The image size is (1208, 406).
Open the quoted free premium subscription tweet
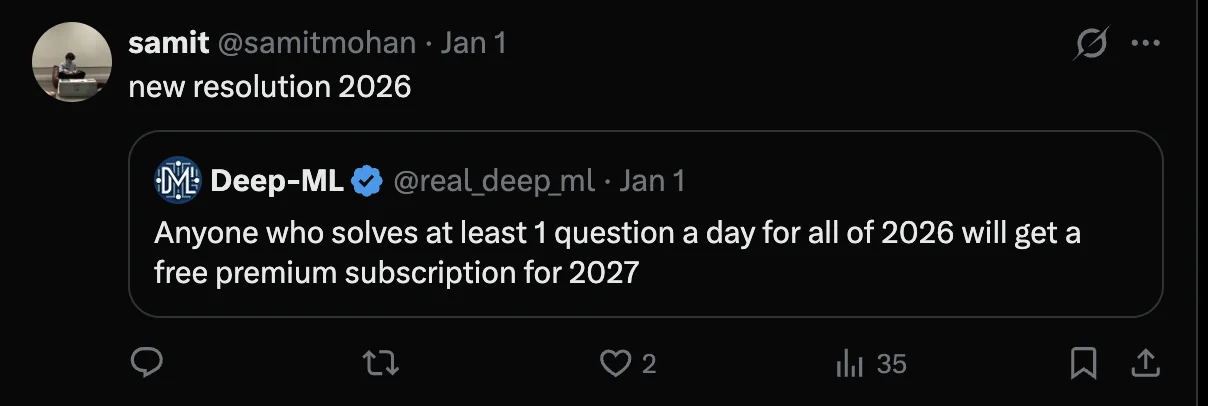click(617, 253)
